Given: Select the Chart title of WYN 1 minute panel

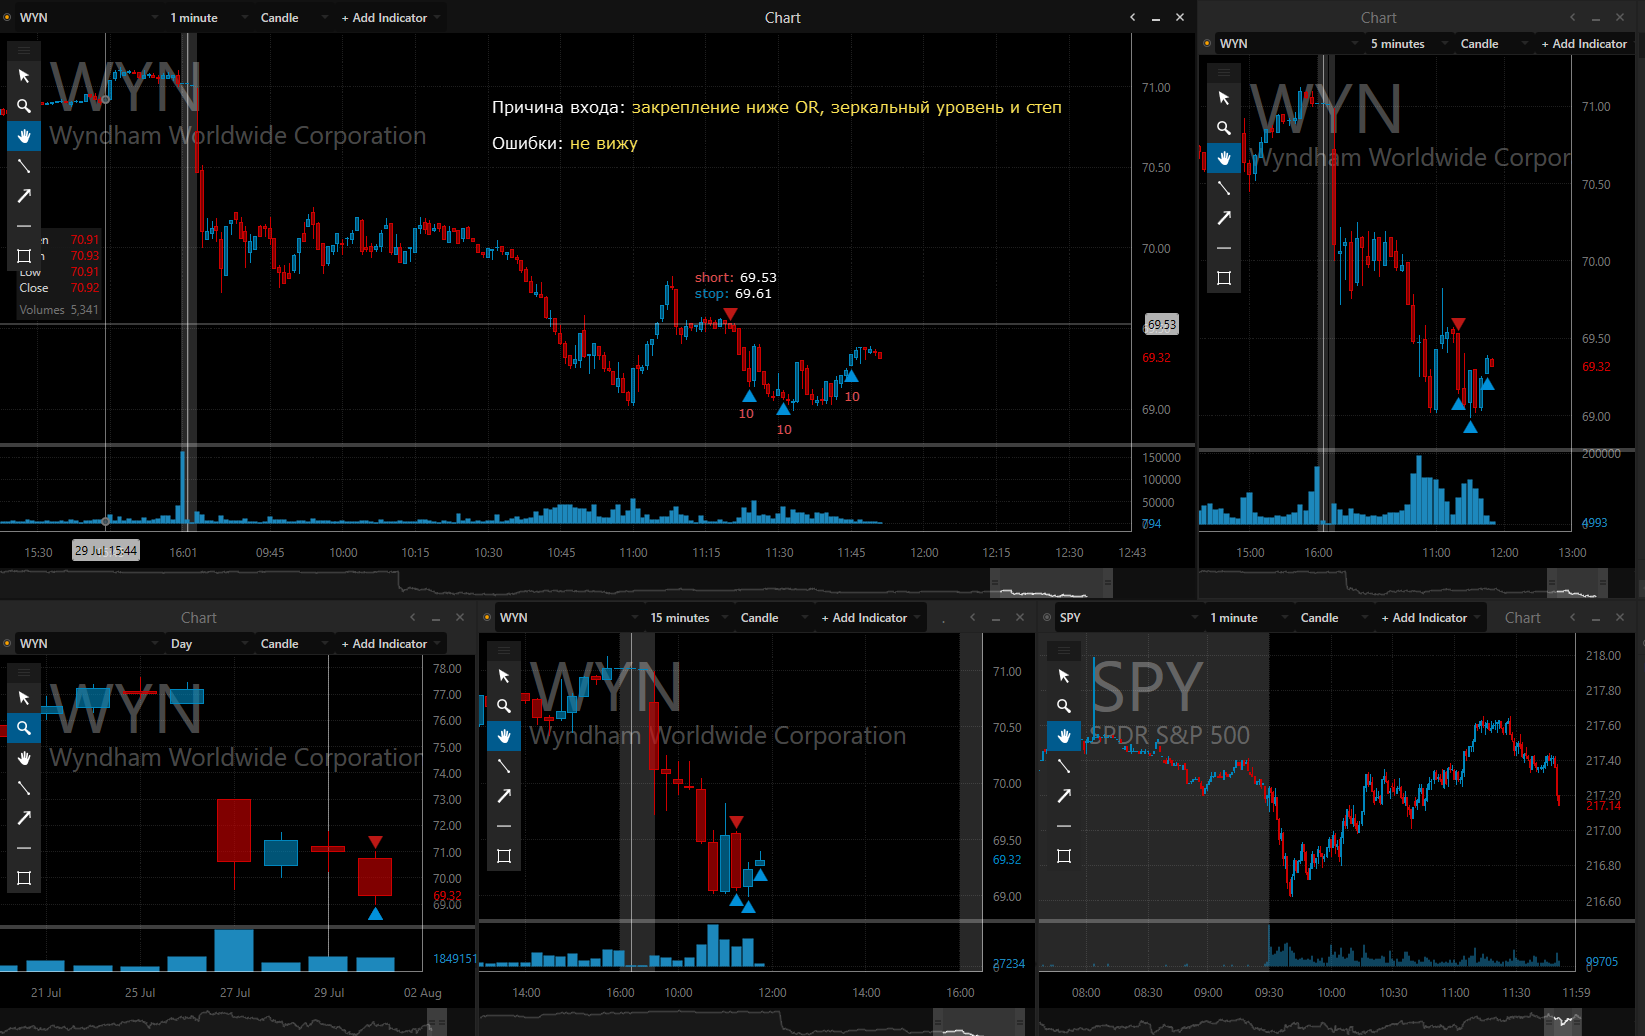Looking at the screenshot, I should coord(782,18).
